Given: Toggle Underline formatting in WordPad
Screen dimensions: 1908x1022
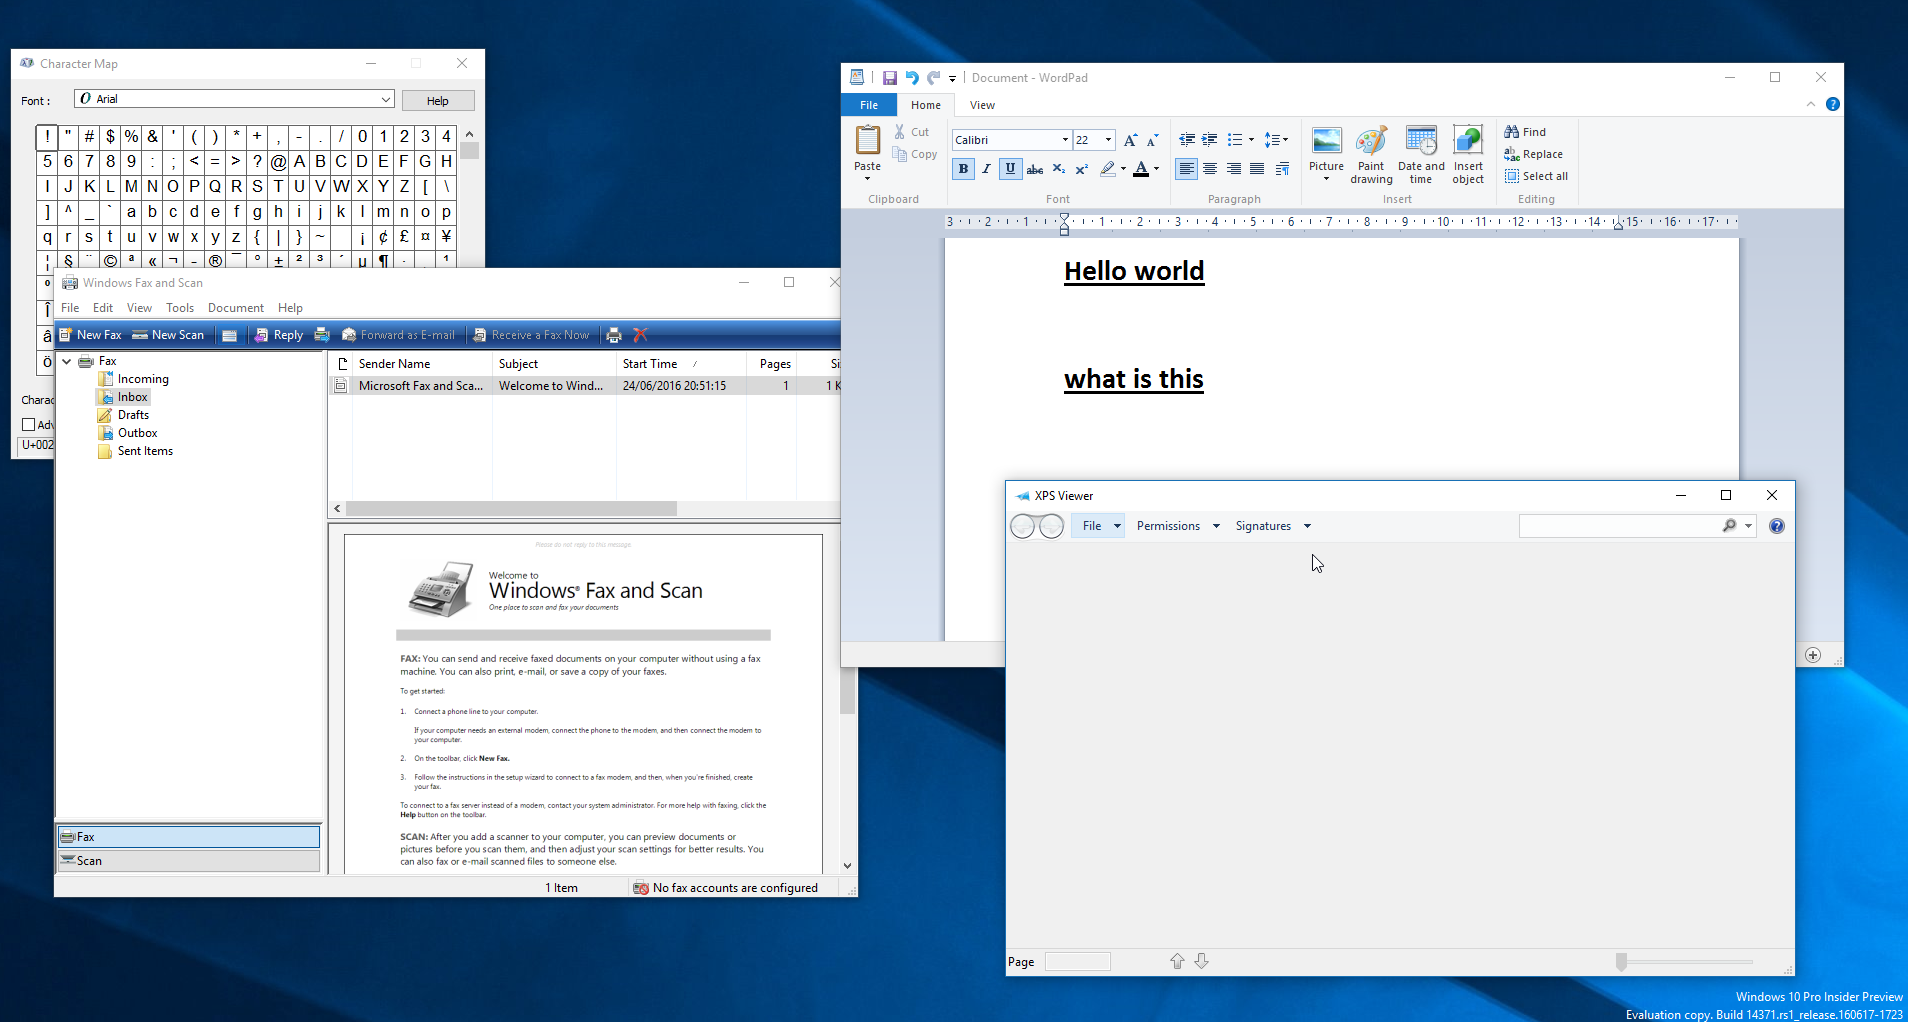Looking at the screenshot, I should (1010, 169).
